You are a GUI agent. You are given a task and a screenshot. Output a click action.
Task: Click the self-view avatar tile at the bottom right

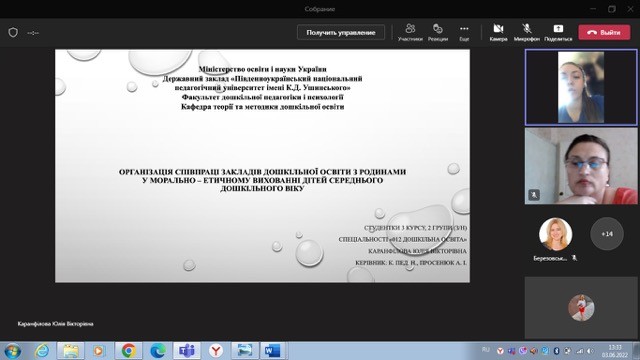581,308
